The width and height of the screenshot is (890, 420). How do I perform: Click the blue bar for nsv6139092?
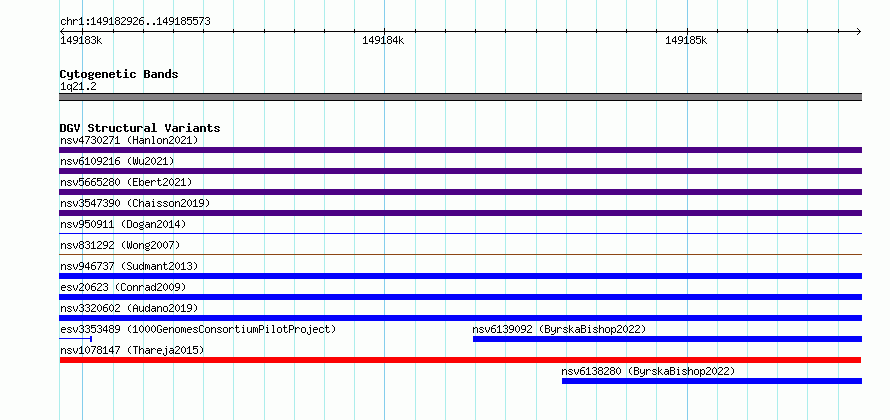(x=668, y=339)
